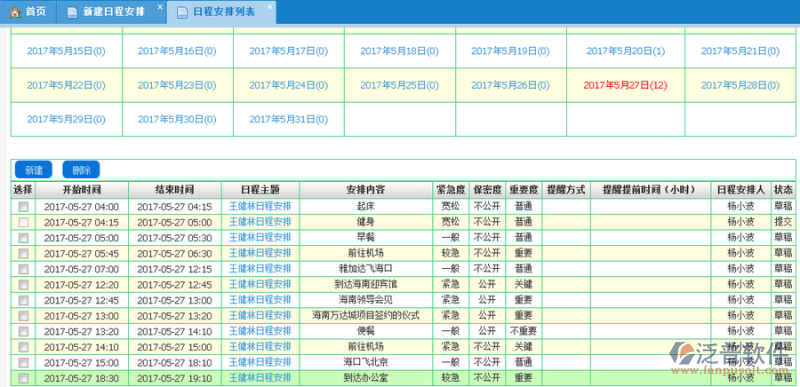The image size is (800, 387).
Task: Close the 日程安排列表 tab
Action: [269, 7]
